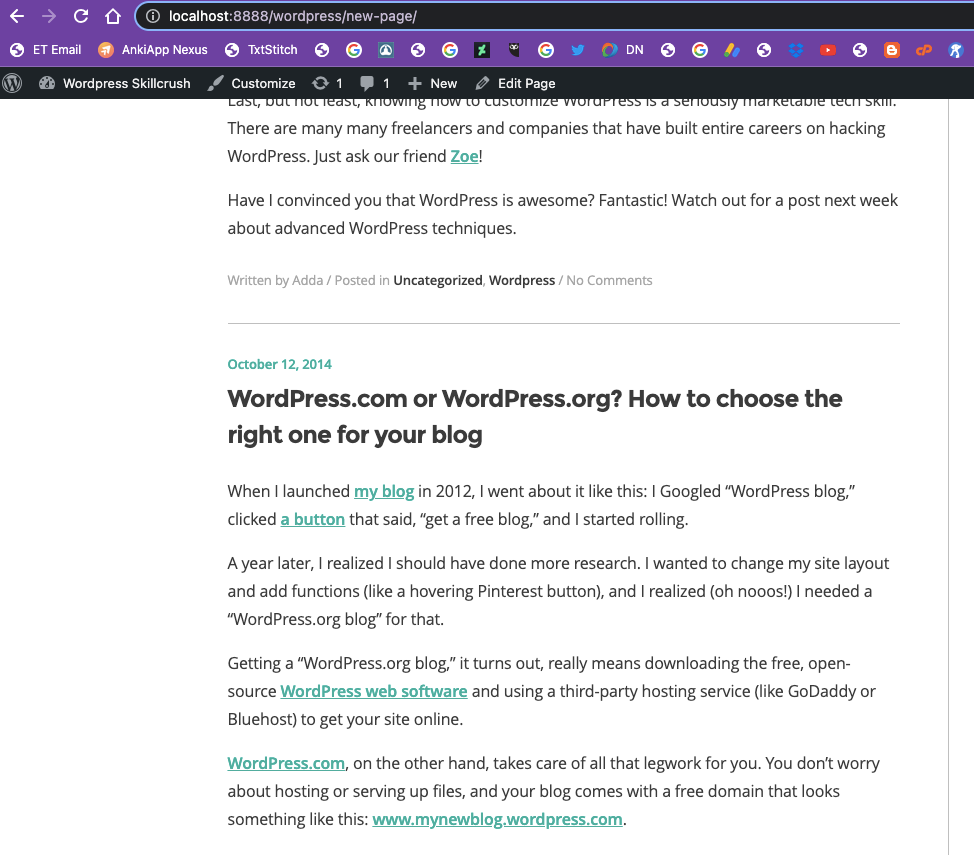Image resolution: width=974 pixels, height=855 pixels.
Task: Go back using the browser back arrow
Action: pyautogui.click(x=17, y=16)
